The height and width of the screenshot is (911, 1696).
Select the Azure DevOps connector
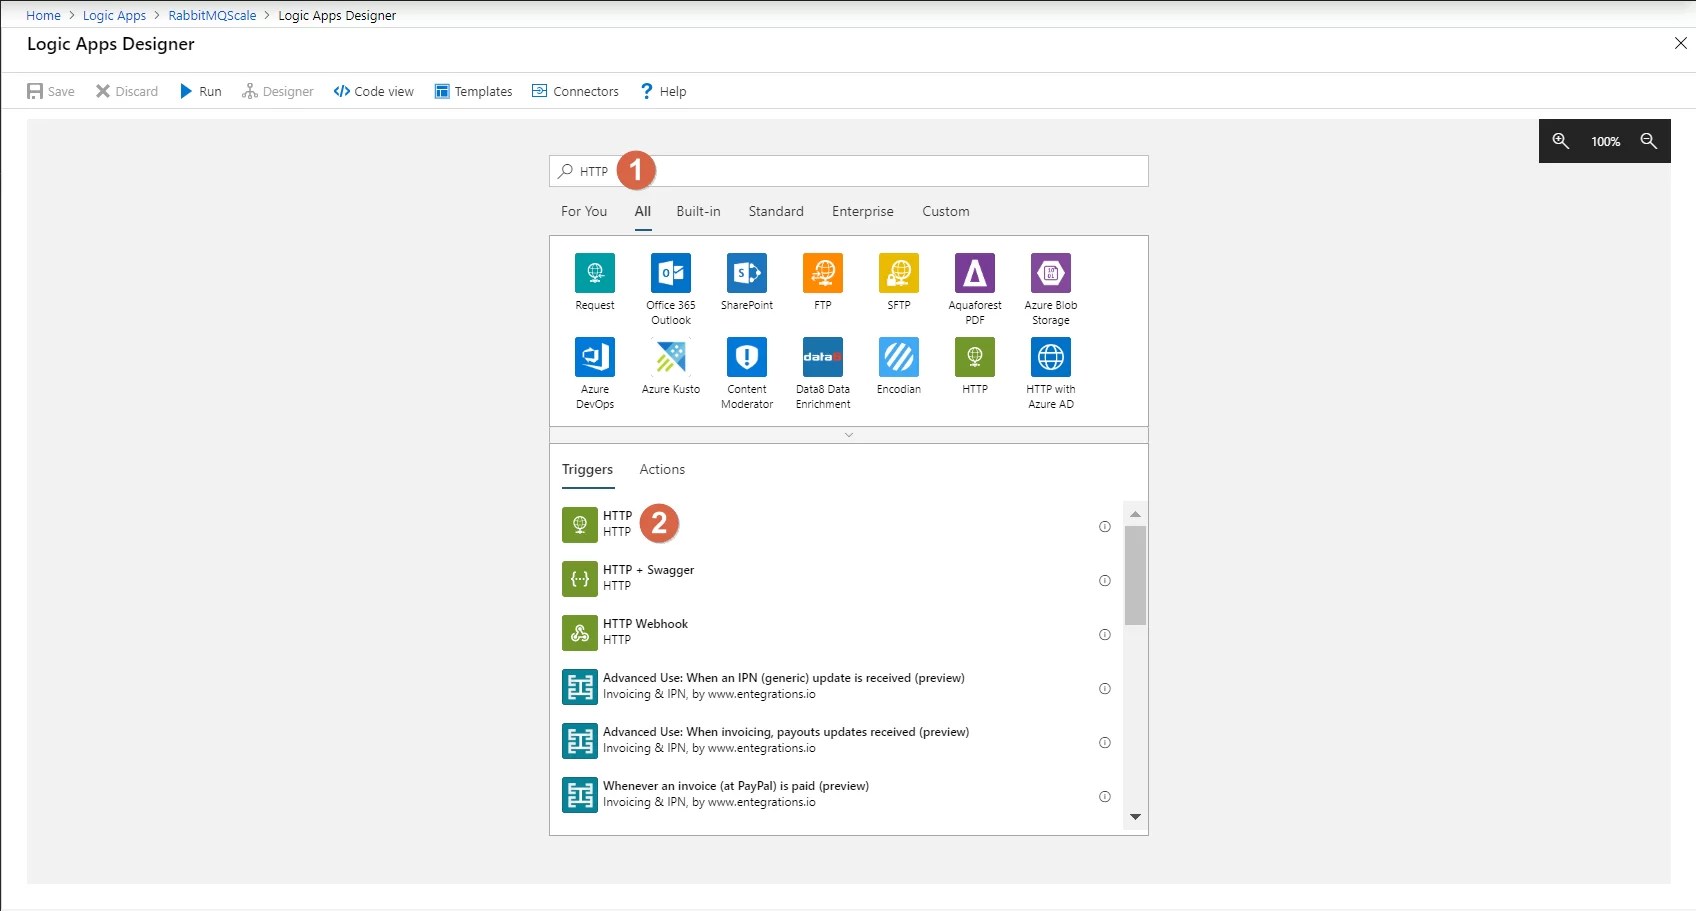pos(595,357)
